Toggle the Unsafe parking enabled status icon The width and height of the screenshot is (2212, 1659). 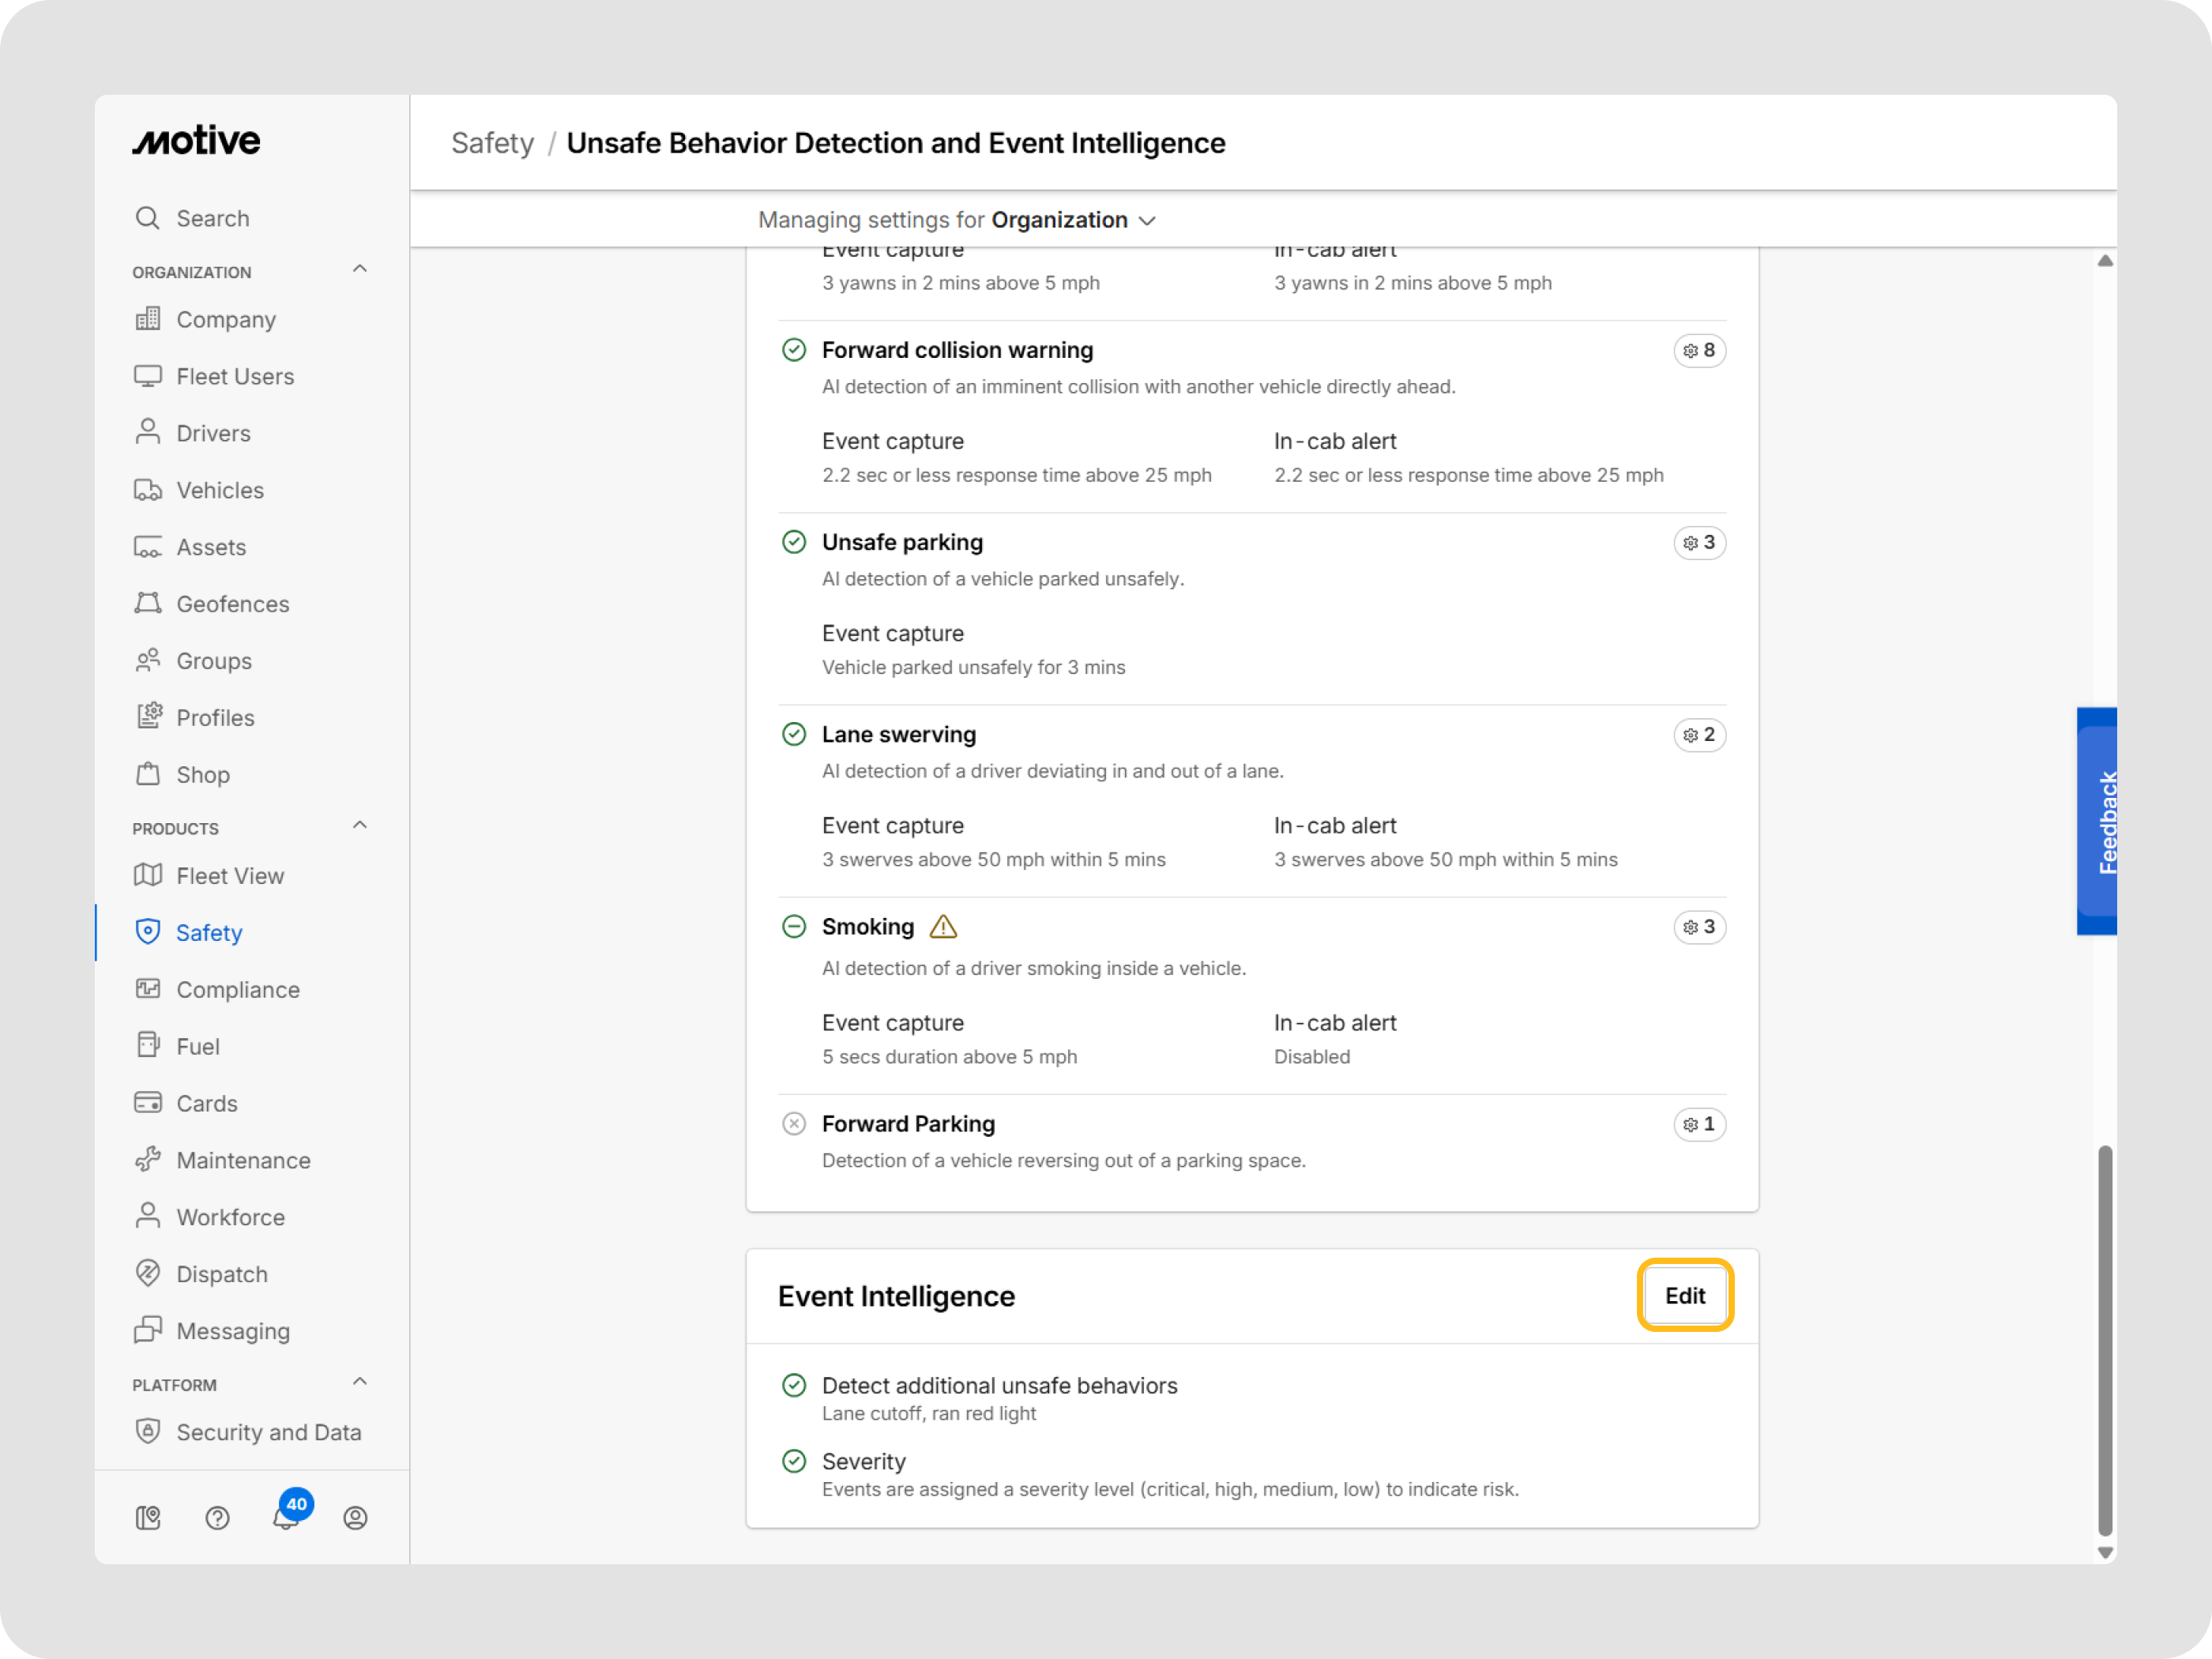pyautogui.click(x=794, y=542)
